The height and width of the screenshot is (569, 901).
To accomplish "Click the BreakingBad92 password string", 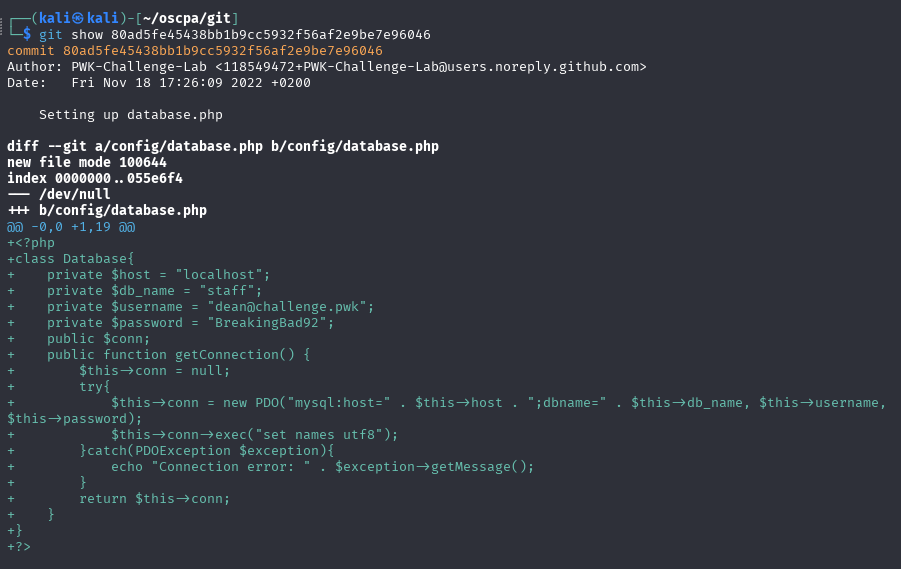I will [x=270, y=323].
